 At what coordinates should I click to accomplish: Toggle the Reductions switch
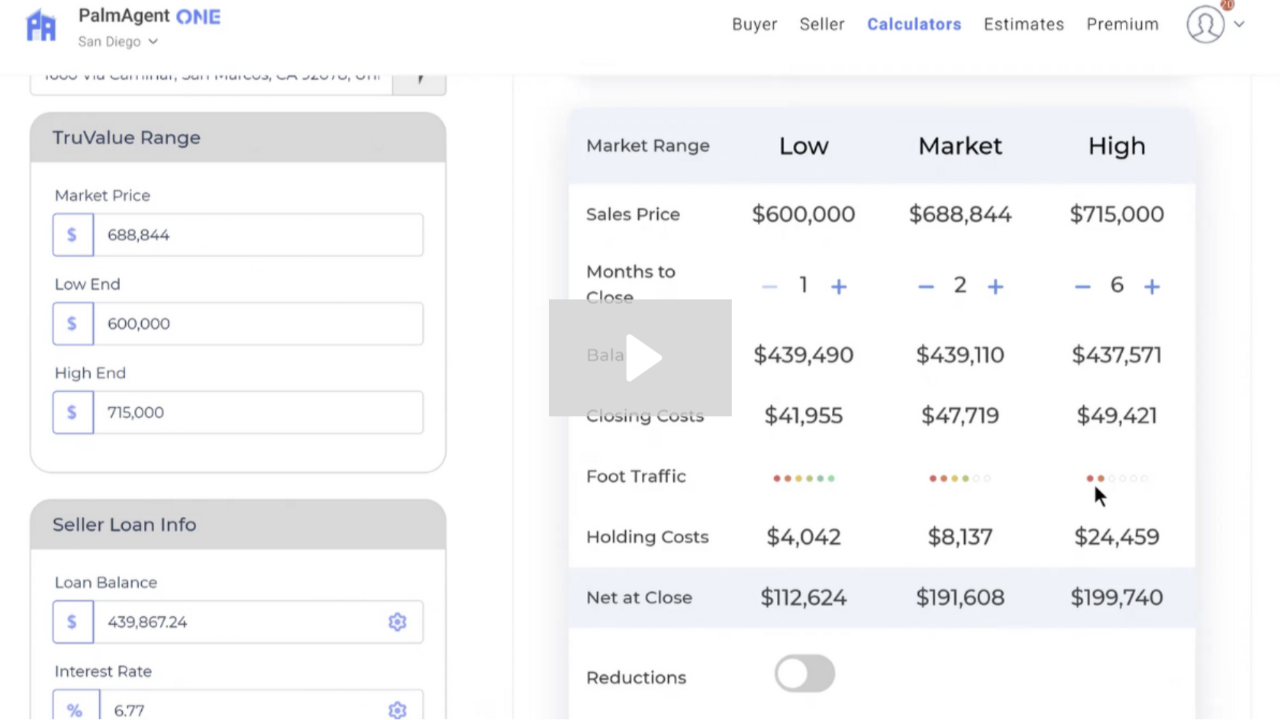click(x=805, y=674)
